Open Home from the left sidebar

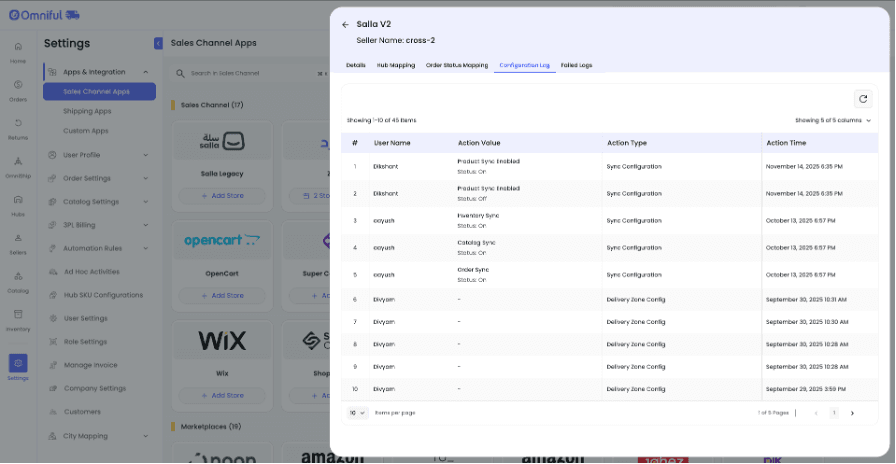tap(18, 53)
